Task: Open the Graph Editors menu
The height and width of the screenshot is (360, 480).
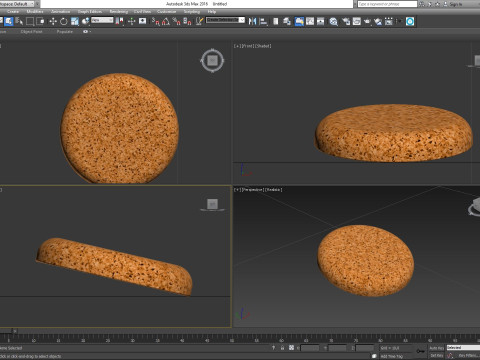Action: point(90,12)
